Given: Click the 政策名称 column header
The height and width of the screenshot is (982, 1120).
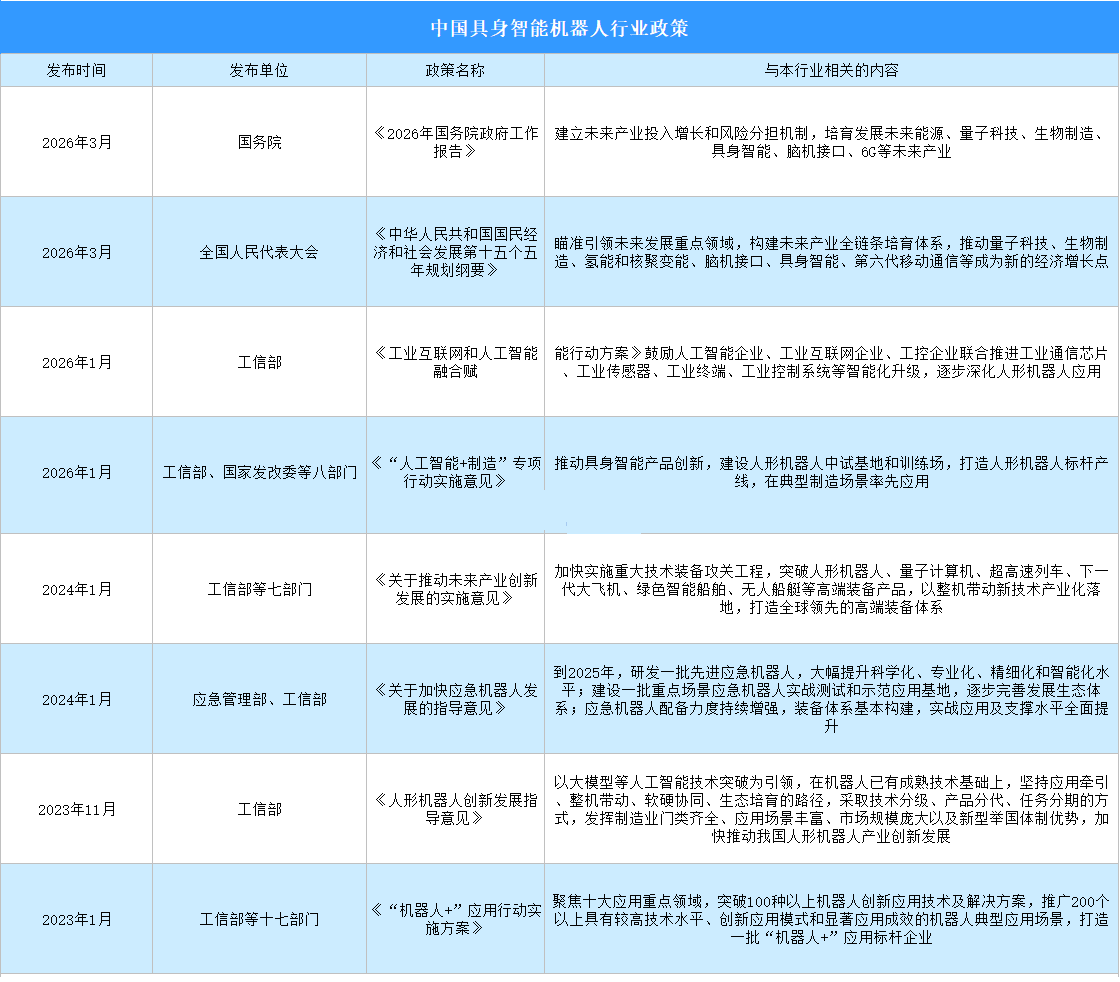Looking at the screenshot, I should coord(455,71).
